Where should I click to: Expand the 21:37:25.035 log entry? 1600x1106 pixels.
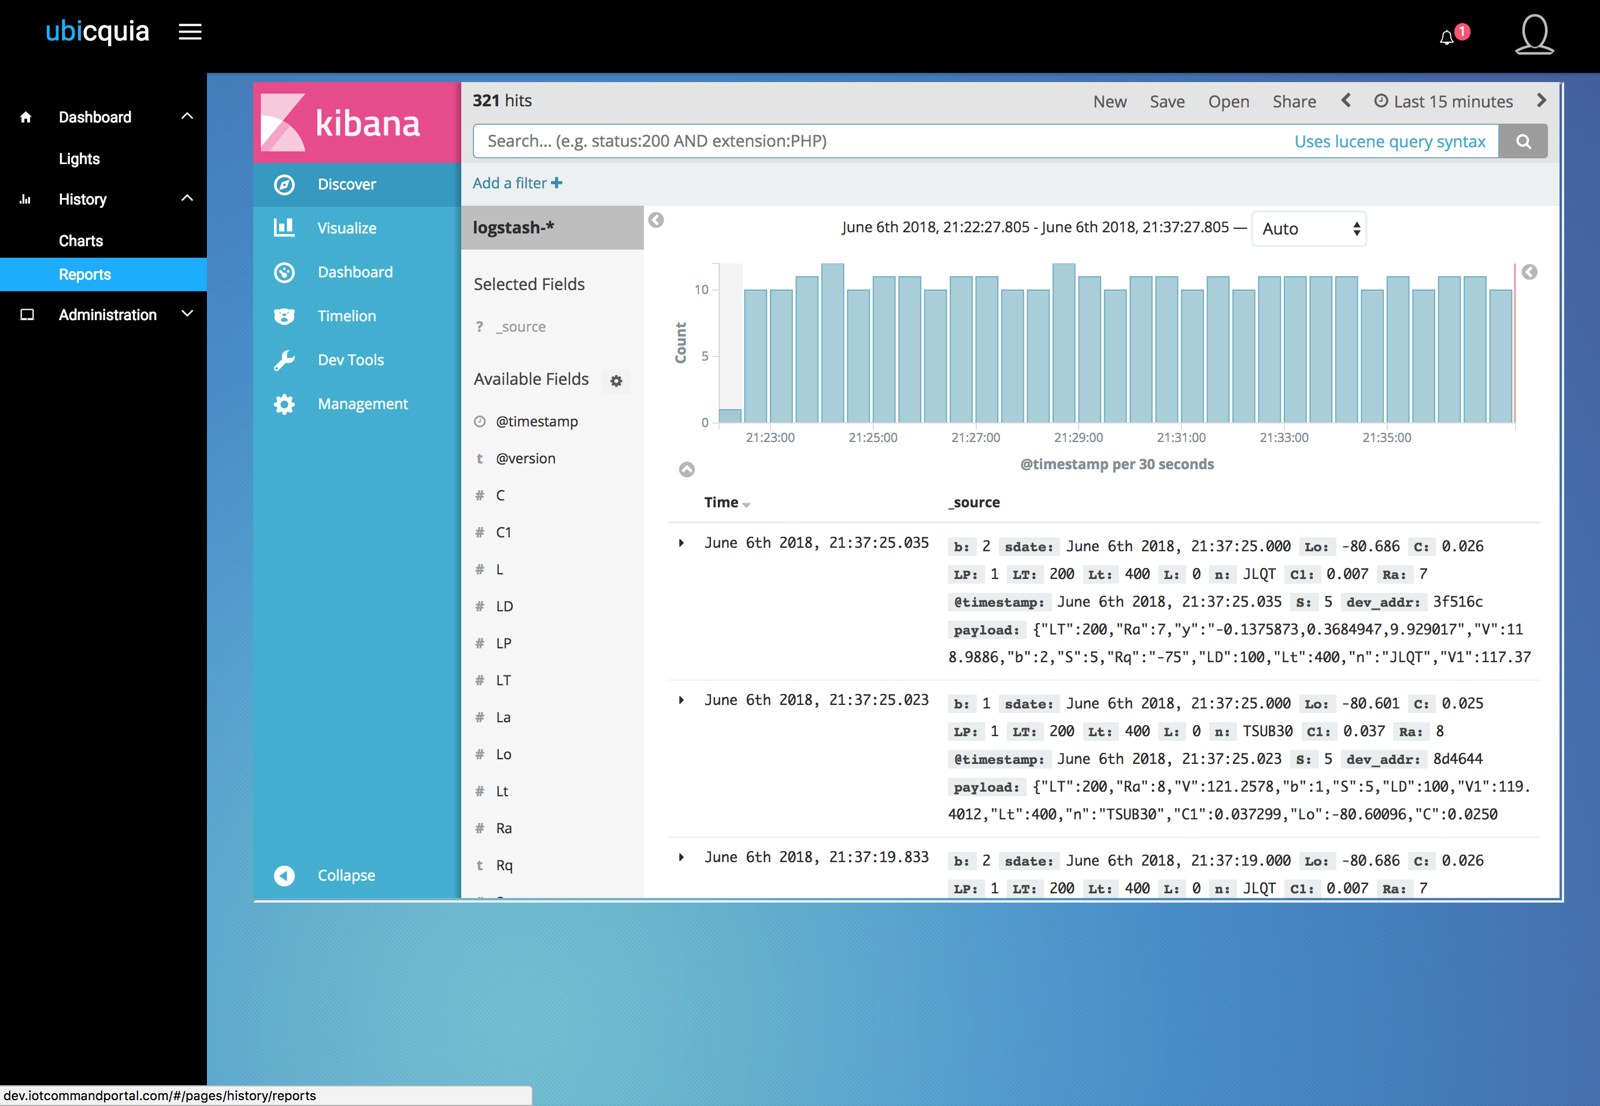(x=682, y=543)
